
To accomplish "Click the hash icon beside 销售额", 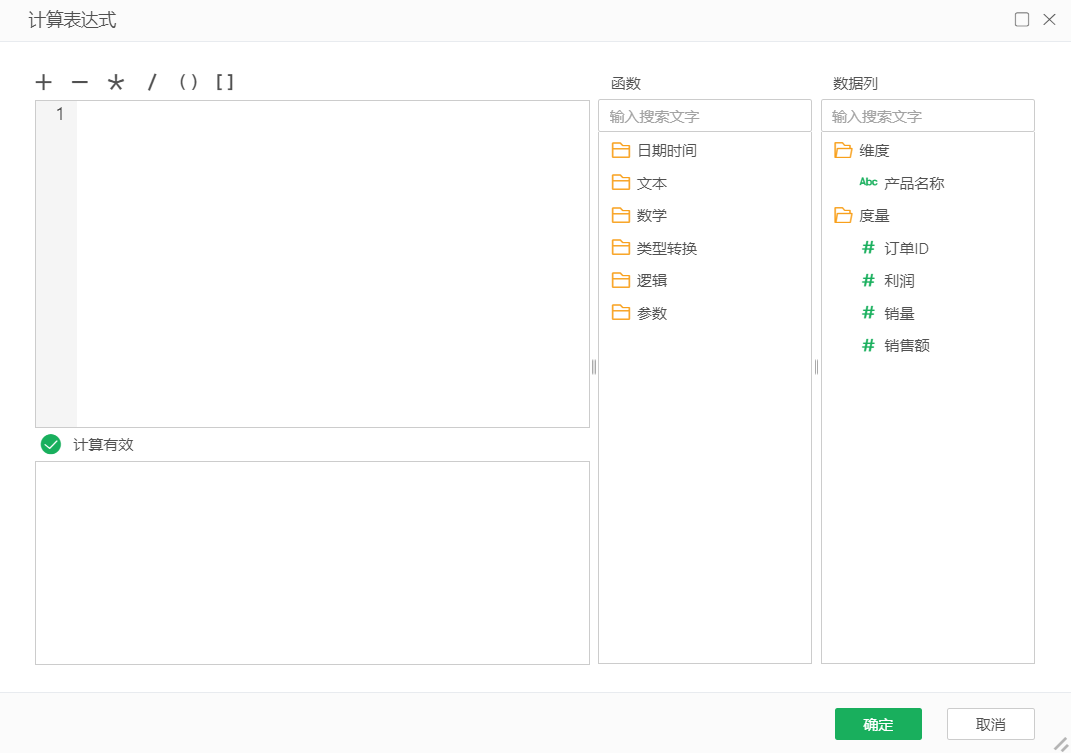I will coord(868,345).
